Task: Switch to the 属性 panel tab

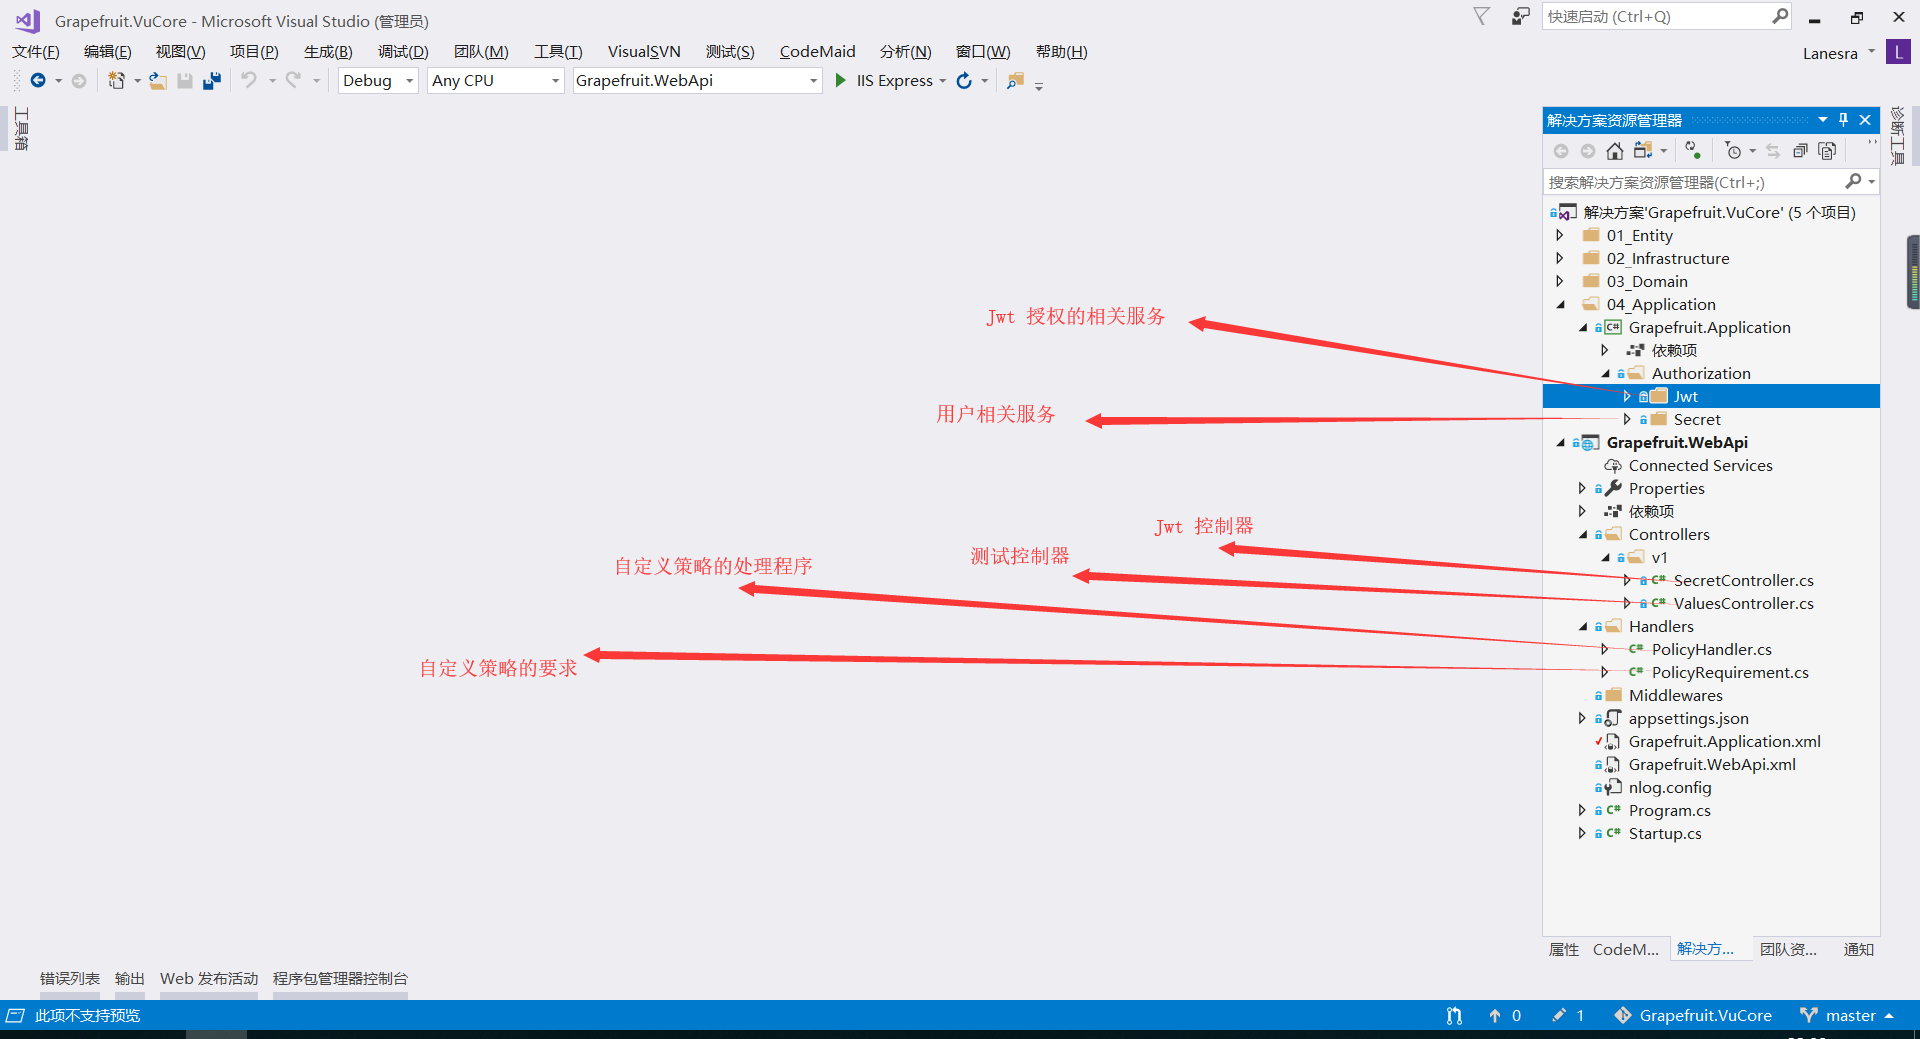Action: coord(1564,949)
